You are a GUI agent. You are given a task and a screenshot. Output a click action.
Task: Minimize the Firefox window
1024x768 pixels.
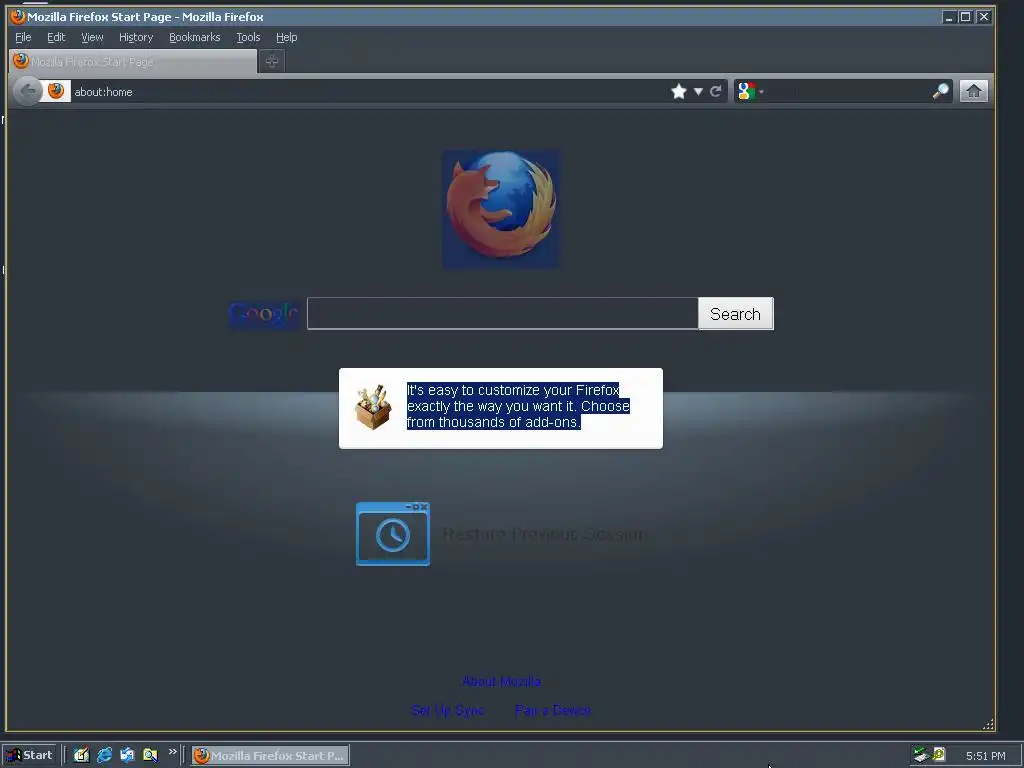click(x=949, y=17)
